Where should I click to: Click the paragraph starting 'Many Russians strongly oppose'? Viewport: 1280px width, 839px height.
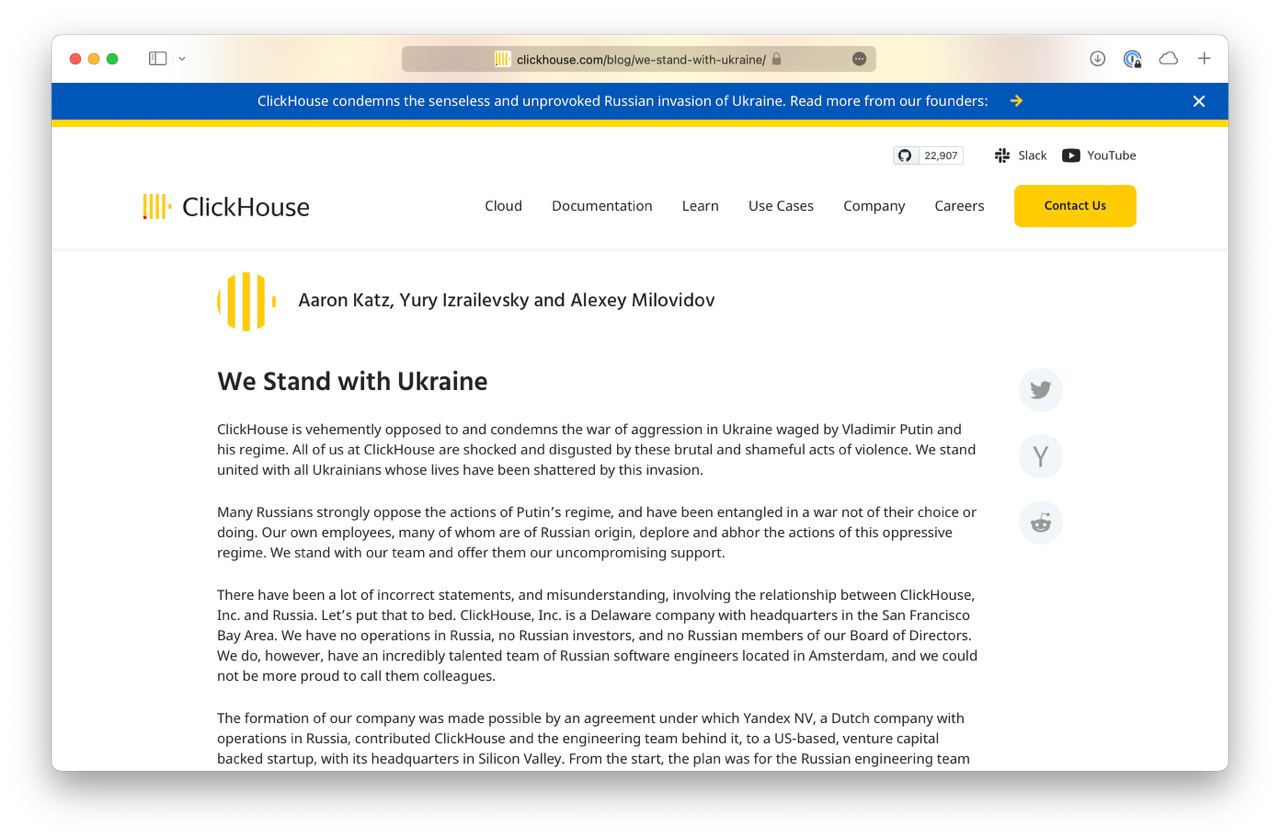[x=597, y=532]
